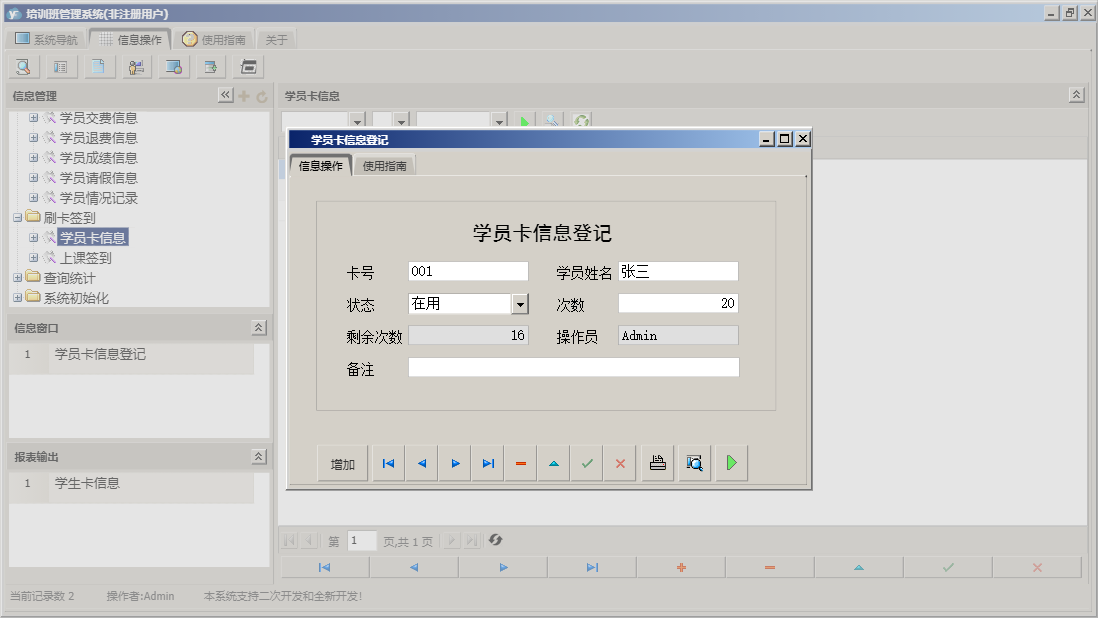Select the search/query toolbar icon
1098x618 pixels.
22,66
